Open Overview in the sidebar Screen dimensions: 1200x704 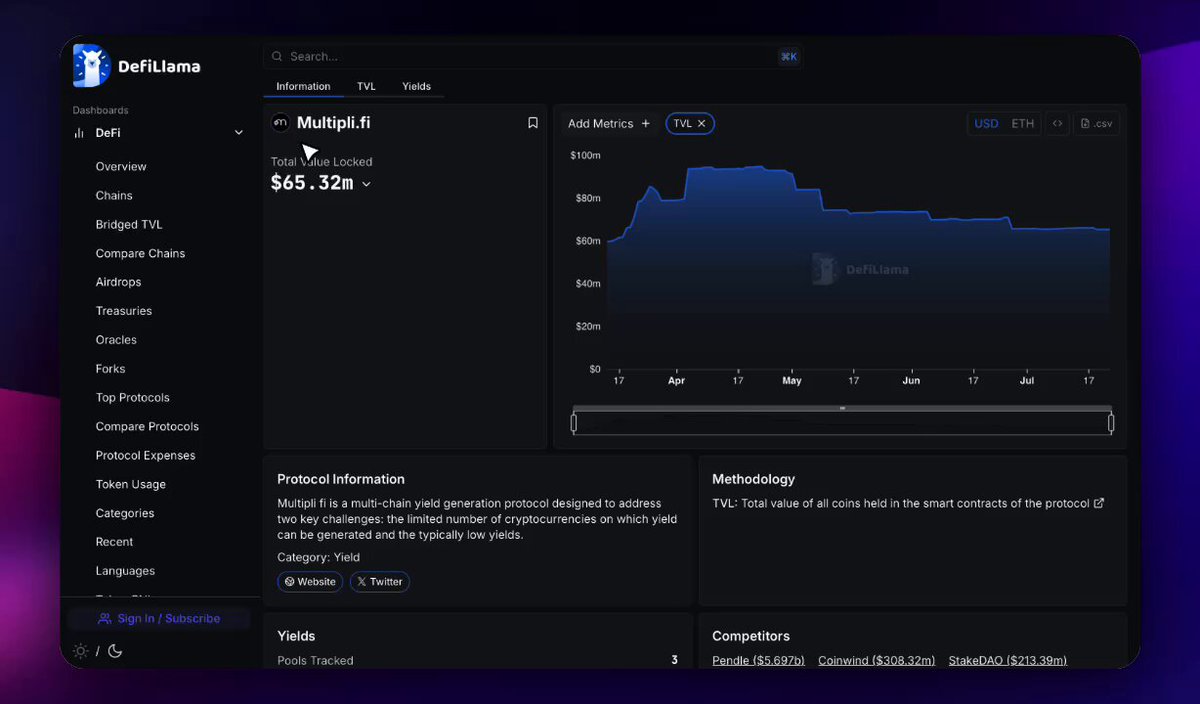[x=121, y=167]
